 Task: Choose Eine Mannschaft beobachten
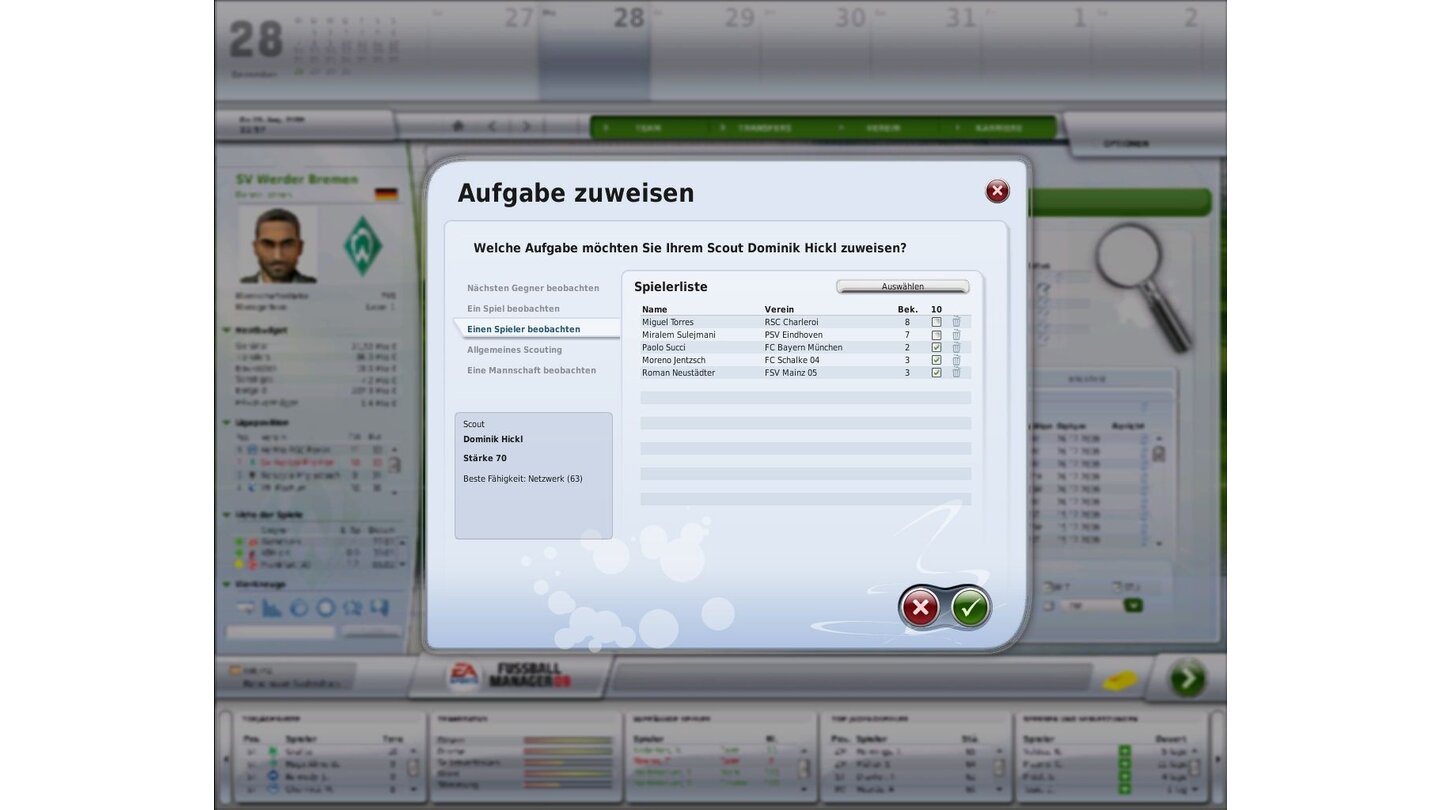(x=531, y=370)
